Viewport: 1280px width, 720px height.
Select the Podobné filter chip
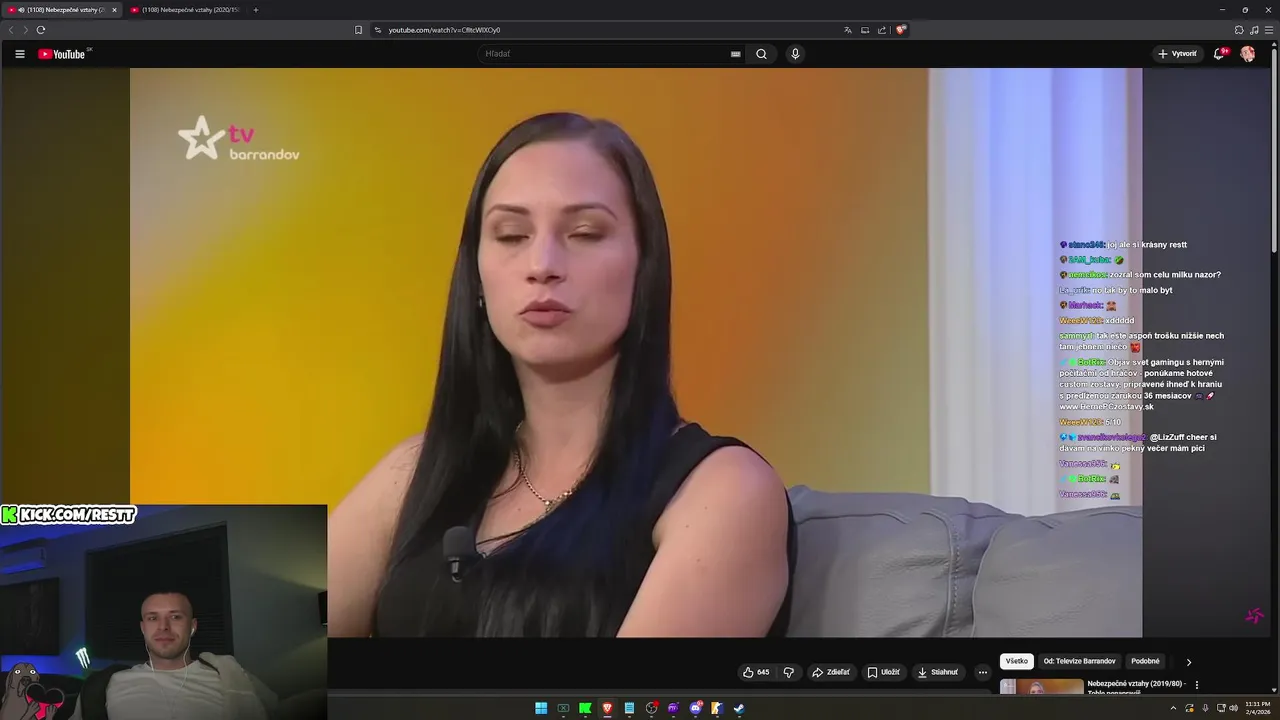coord(1145,661)
